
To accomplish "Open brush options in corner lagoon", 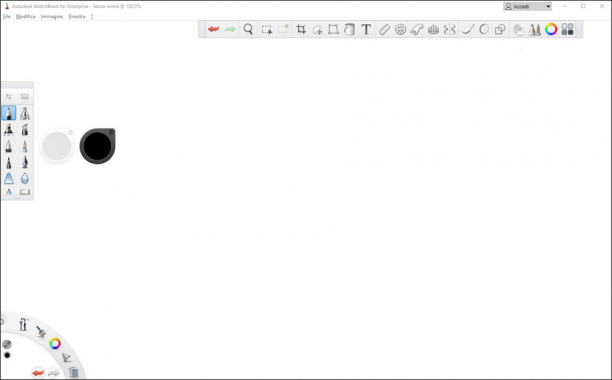I will (41, 332).
